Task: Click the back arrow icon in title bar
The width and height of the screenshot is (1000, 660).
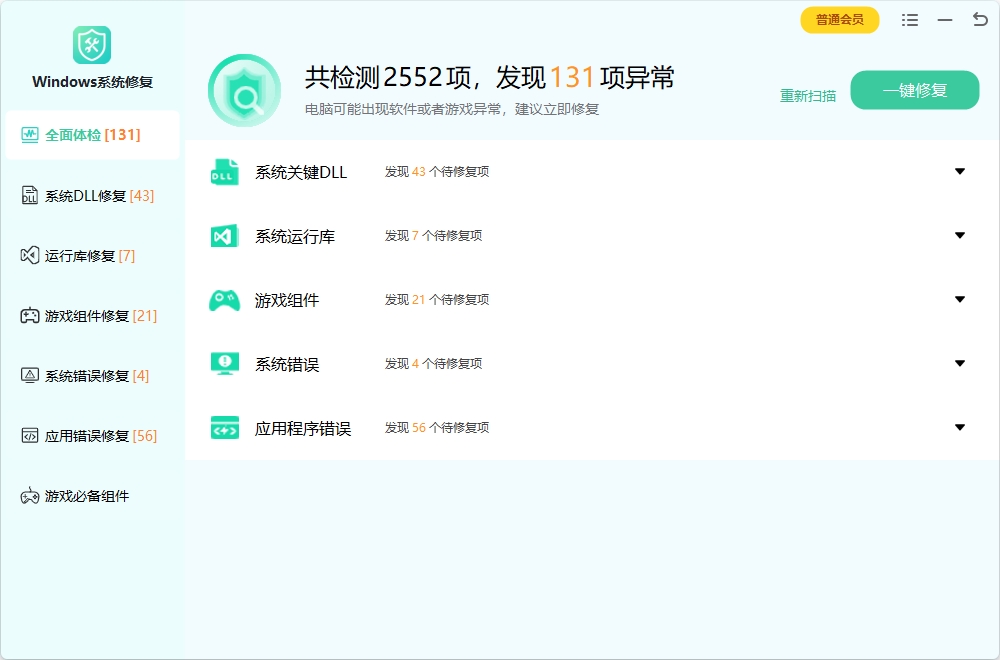Action: (980, 19)
